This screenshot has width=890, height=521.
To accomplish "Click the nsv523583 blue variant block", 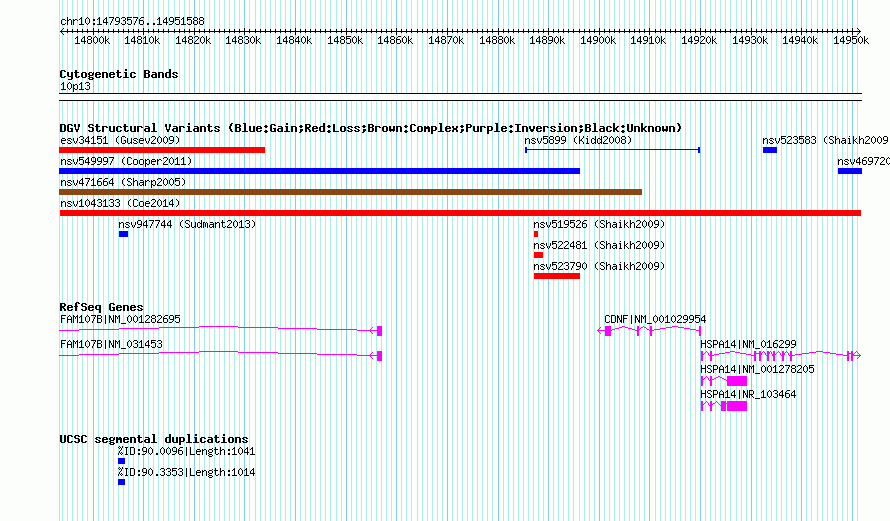I will 770,150.
